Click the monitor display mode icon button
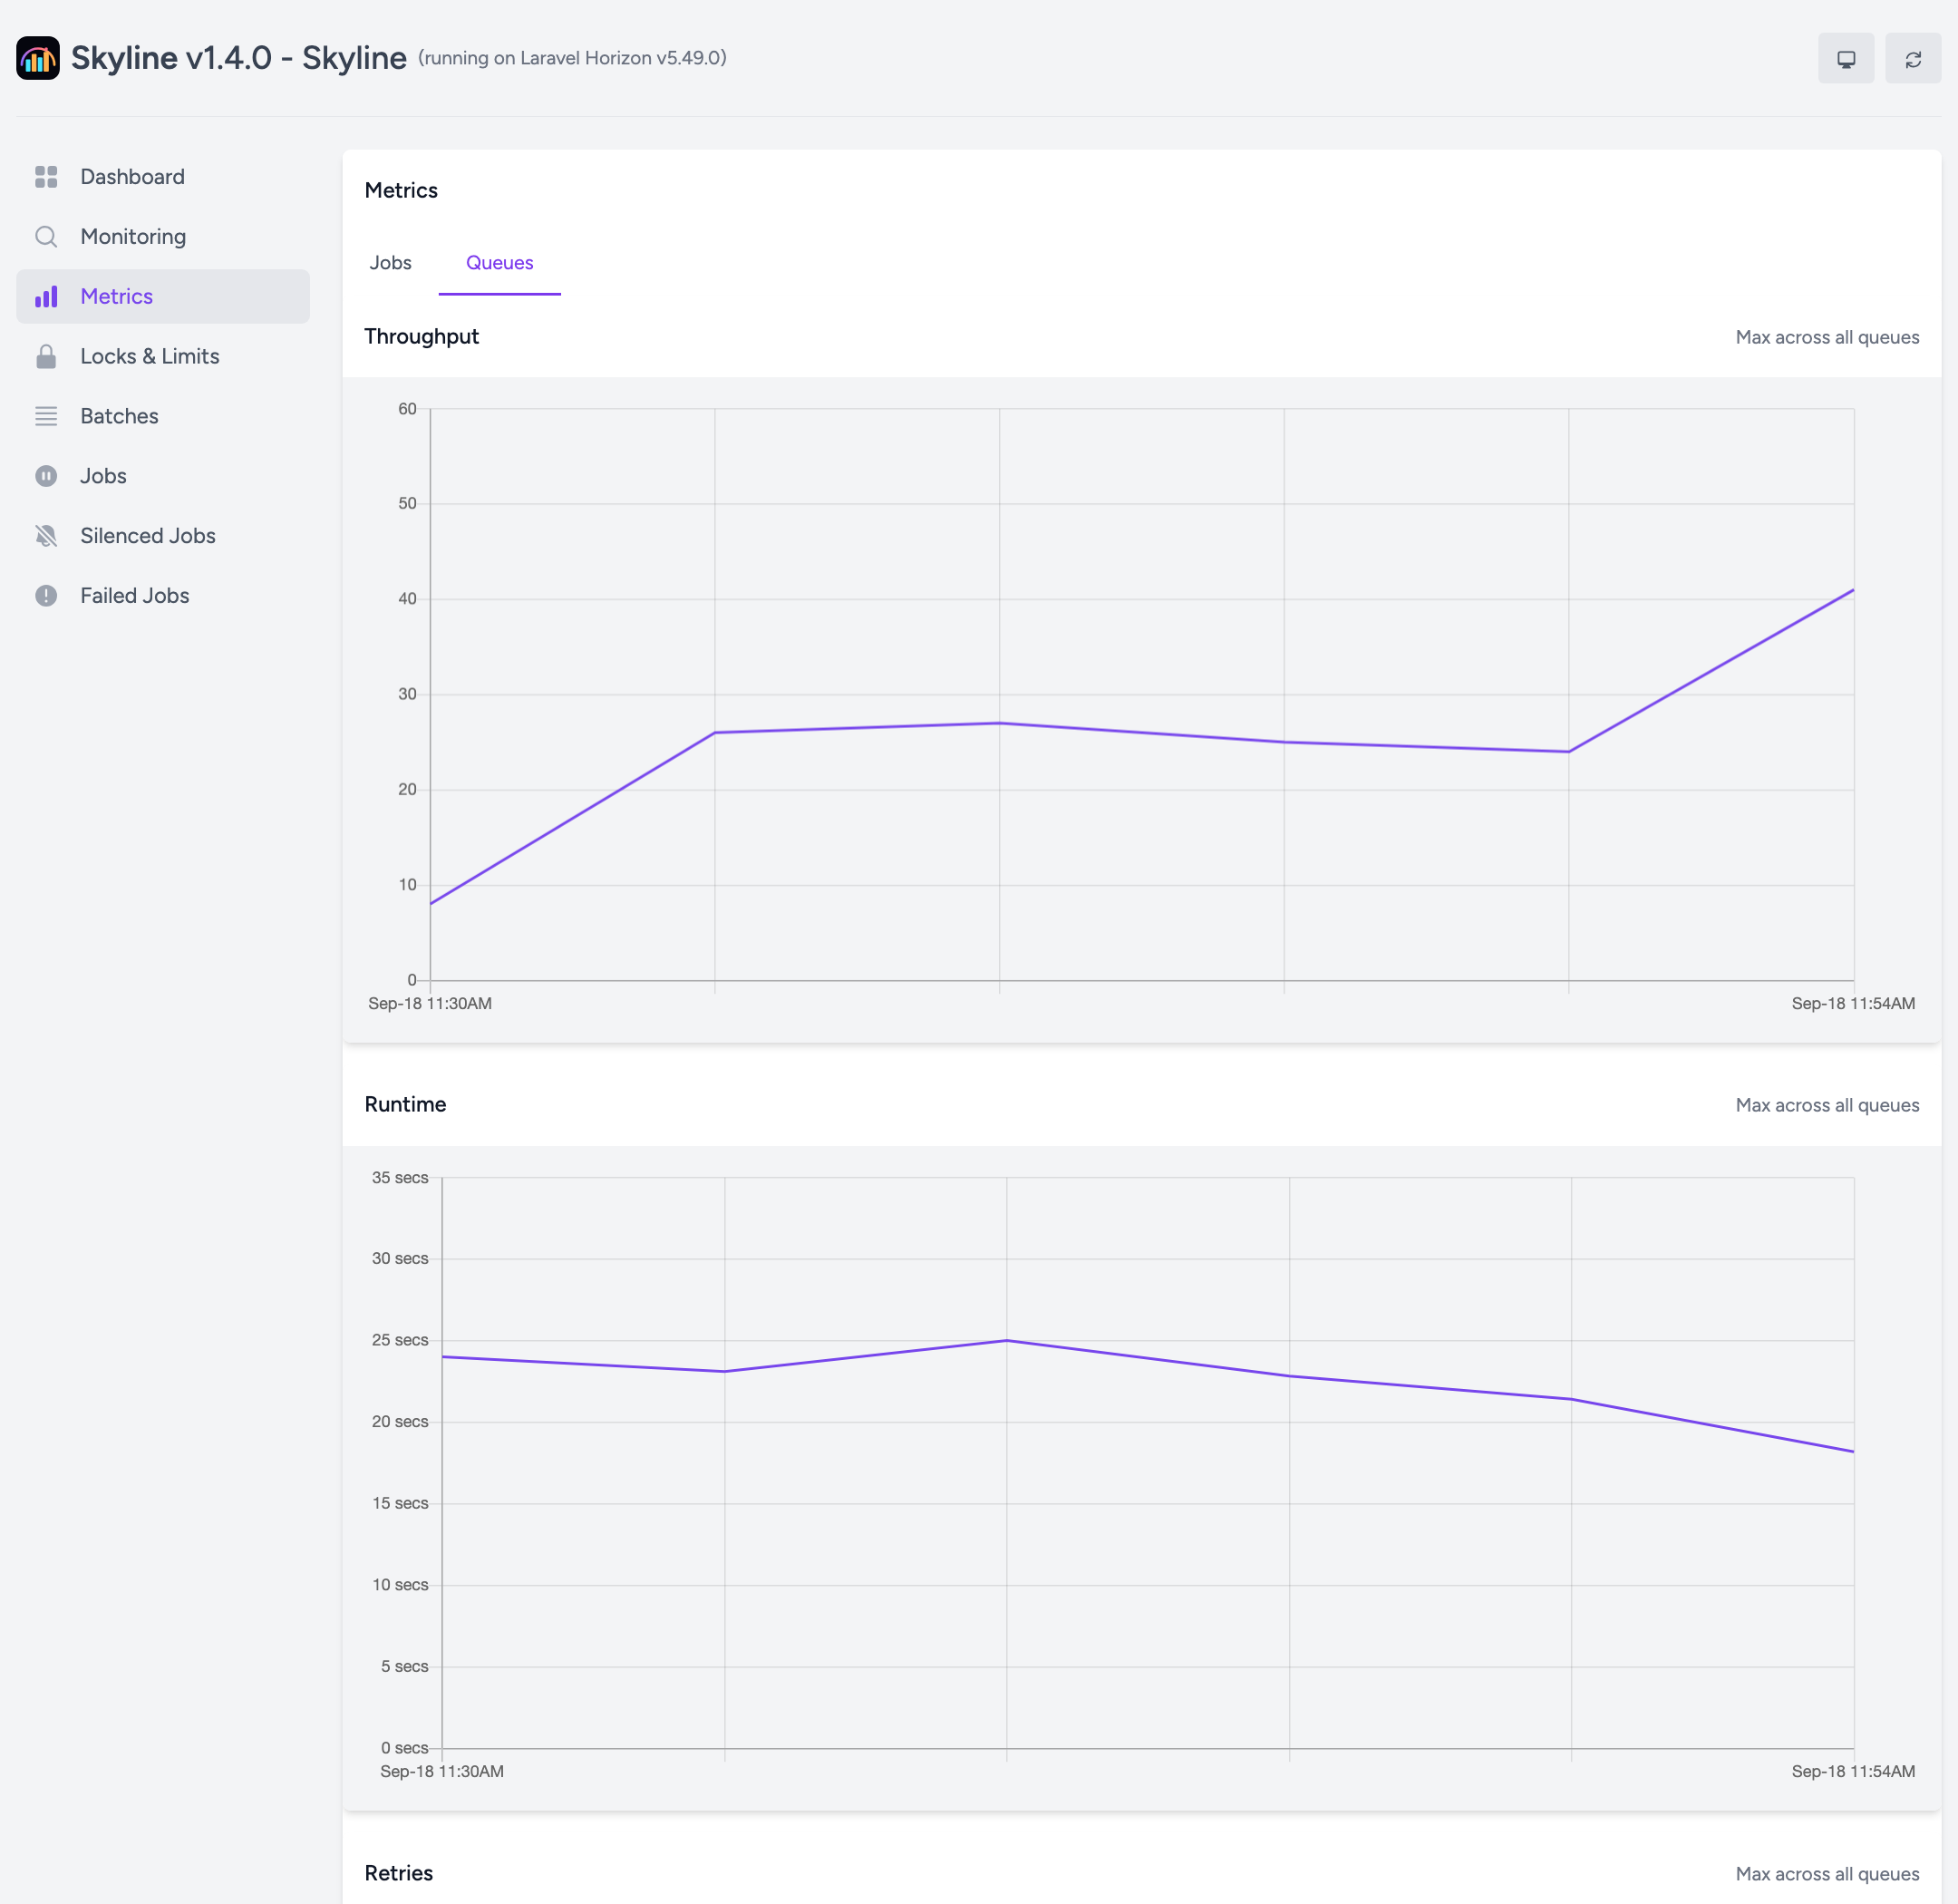This screenshot has width=1958, height=1904. tap(1846, 59)
